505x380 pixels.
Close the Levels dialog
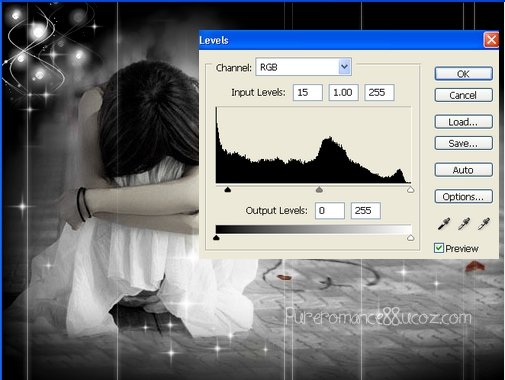(491, 40)
